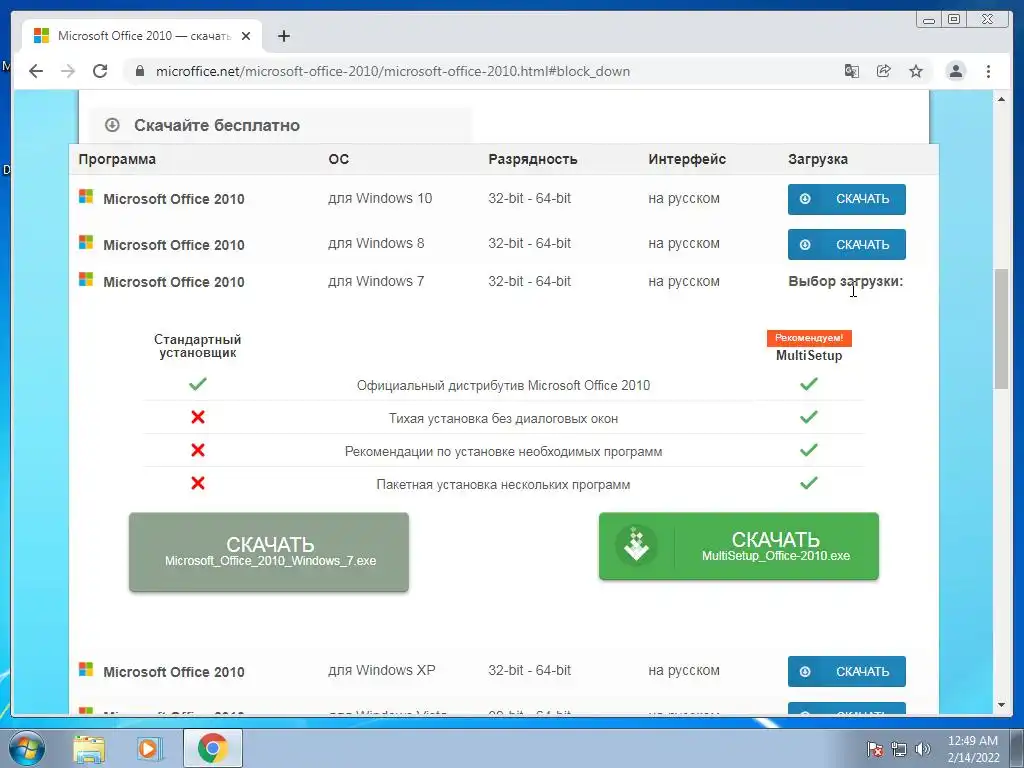Click the 'MultiSetup' column heading

click(809, 356)
